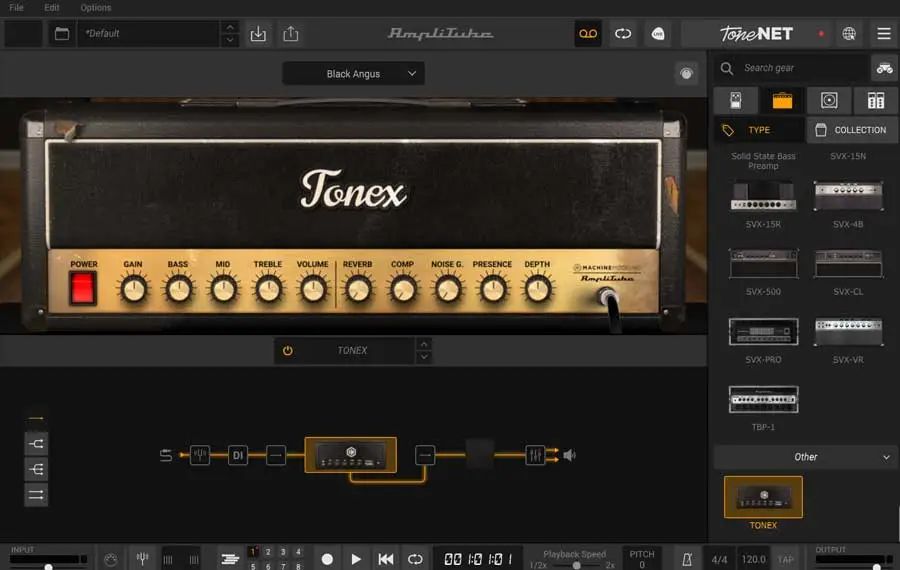This screenshot has height=570, width=900.
Task: Select the cabinet speaker gear tab
Action: (x=829, y=100)
